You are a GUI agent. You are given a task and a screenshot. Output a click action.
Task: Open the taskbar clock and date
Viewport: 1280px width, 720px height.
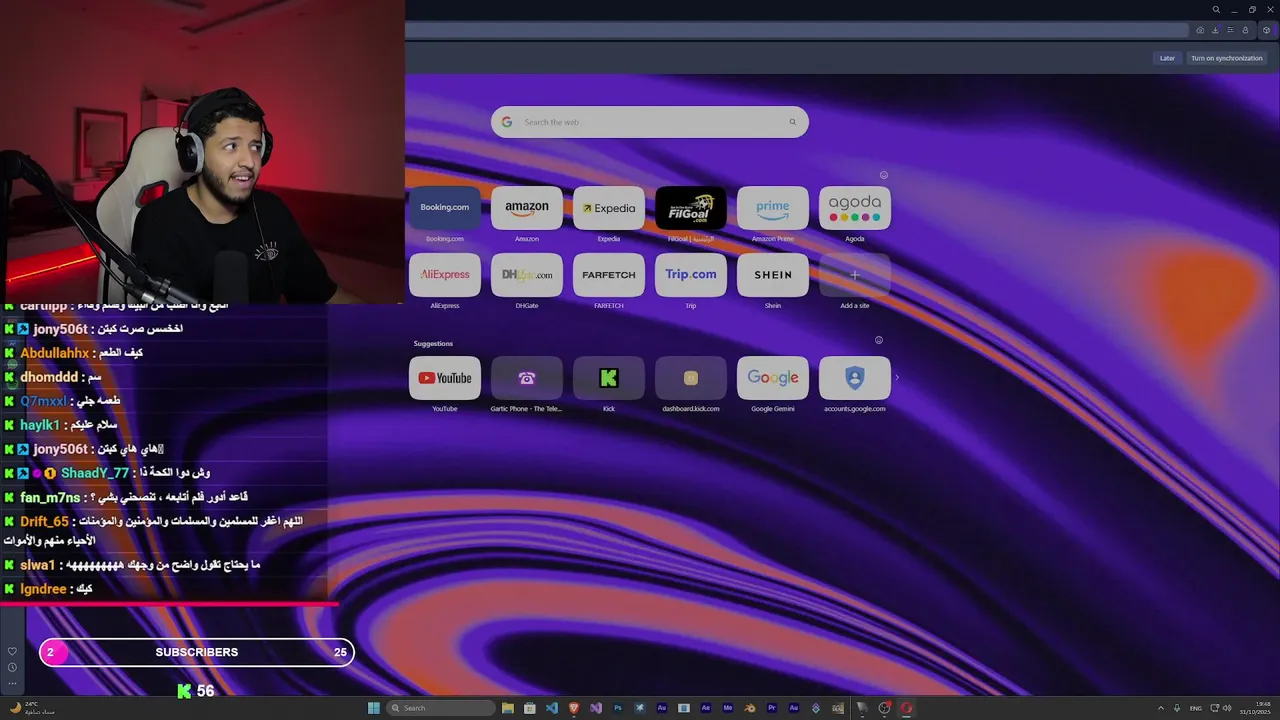tap(1255, 708)
